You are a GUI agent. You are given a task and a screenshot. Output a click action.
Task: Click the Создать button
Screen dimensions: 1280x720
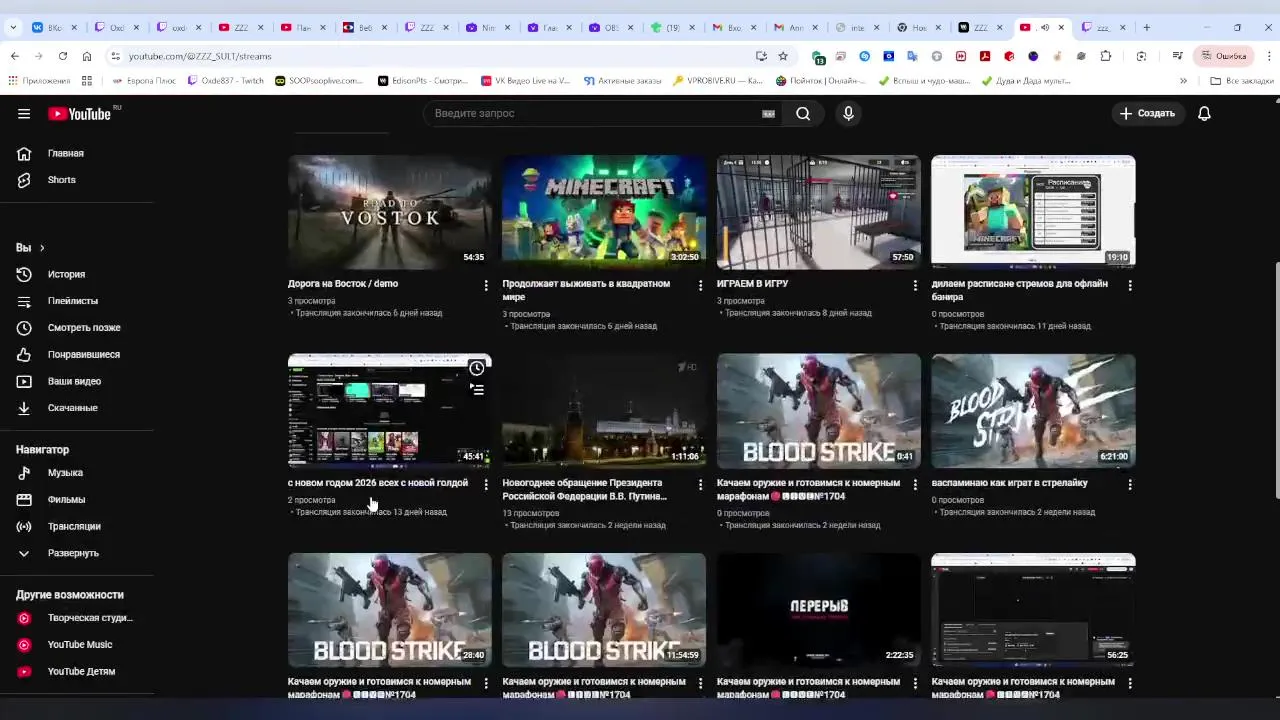[1147, 114]
